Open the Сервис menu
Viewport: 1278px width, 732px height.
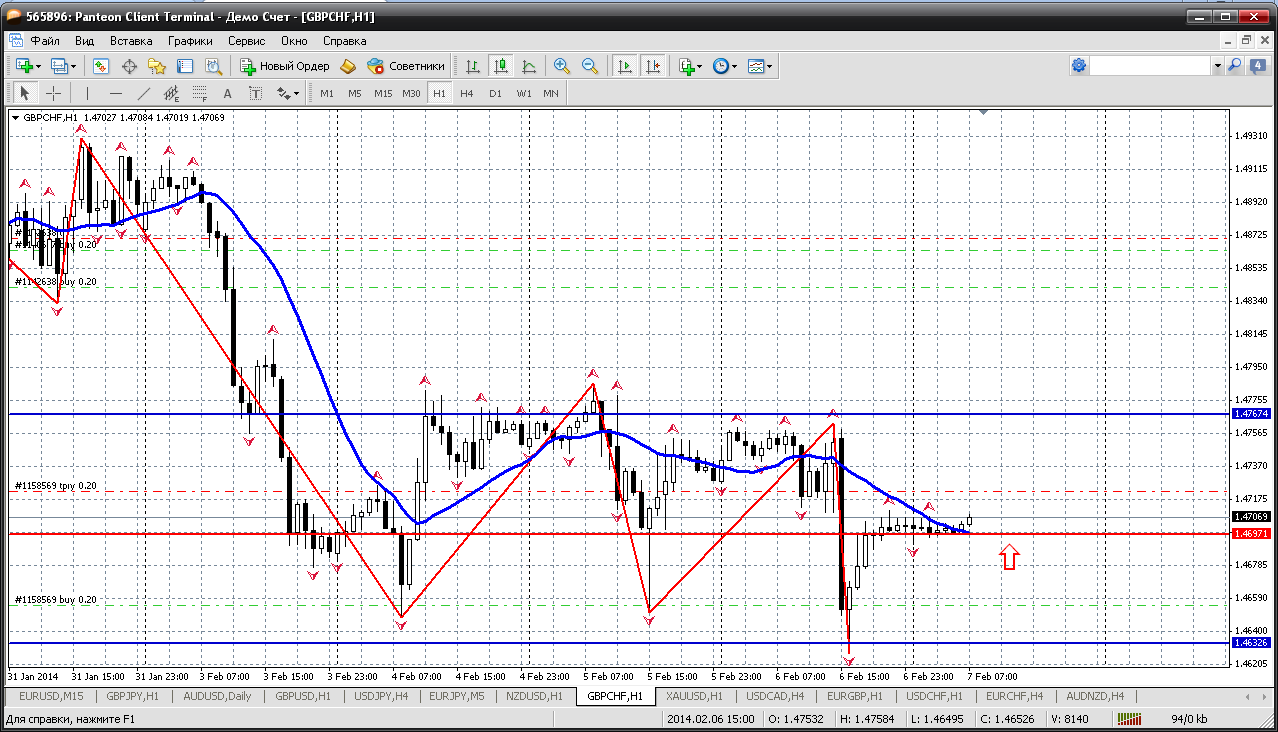point(246,41)
